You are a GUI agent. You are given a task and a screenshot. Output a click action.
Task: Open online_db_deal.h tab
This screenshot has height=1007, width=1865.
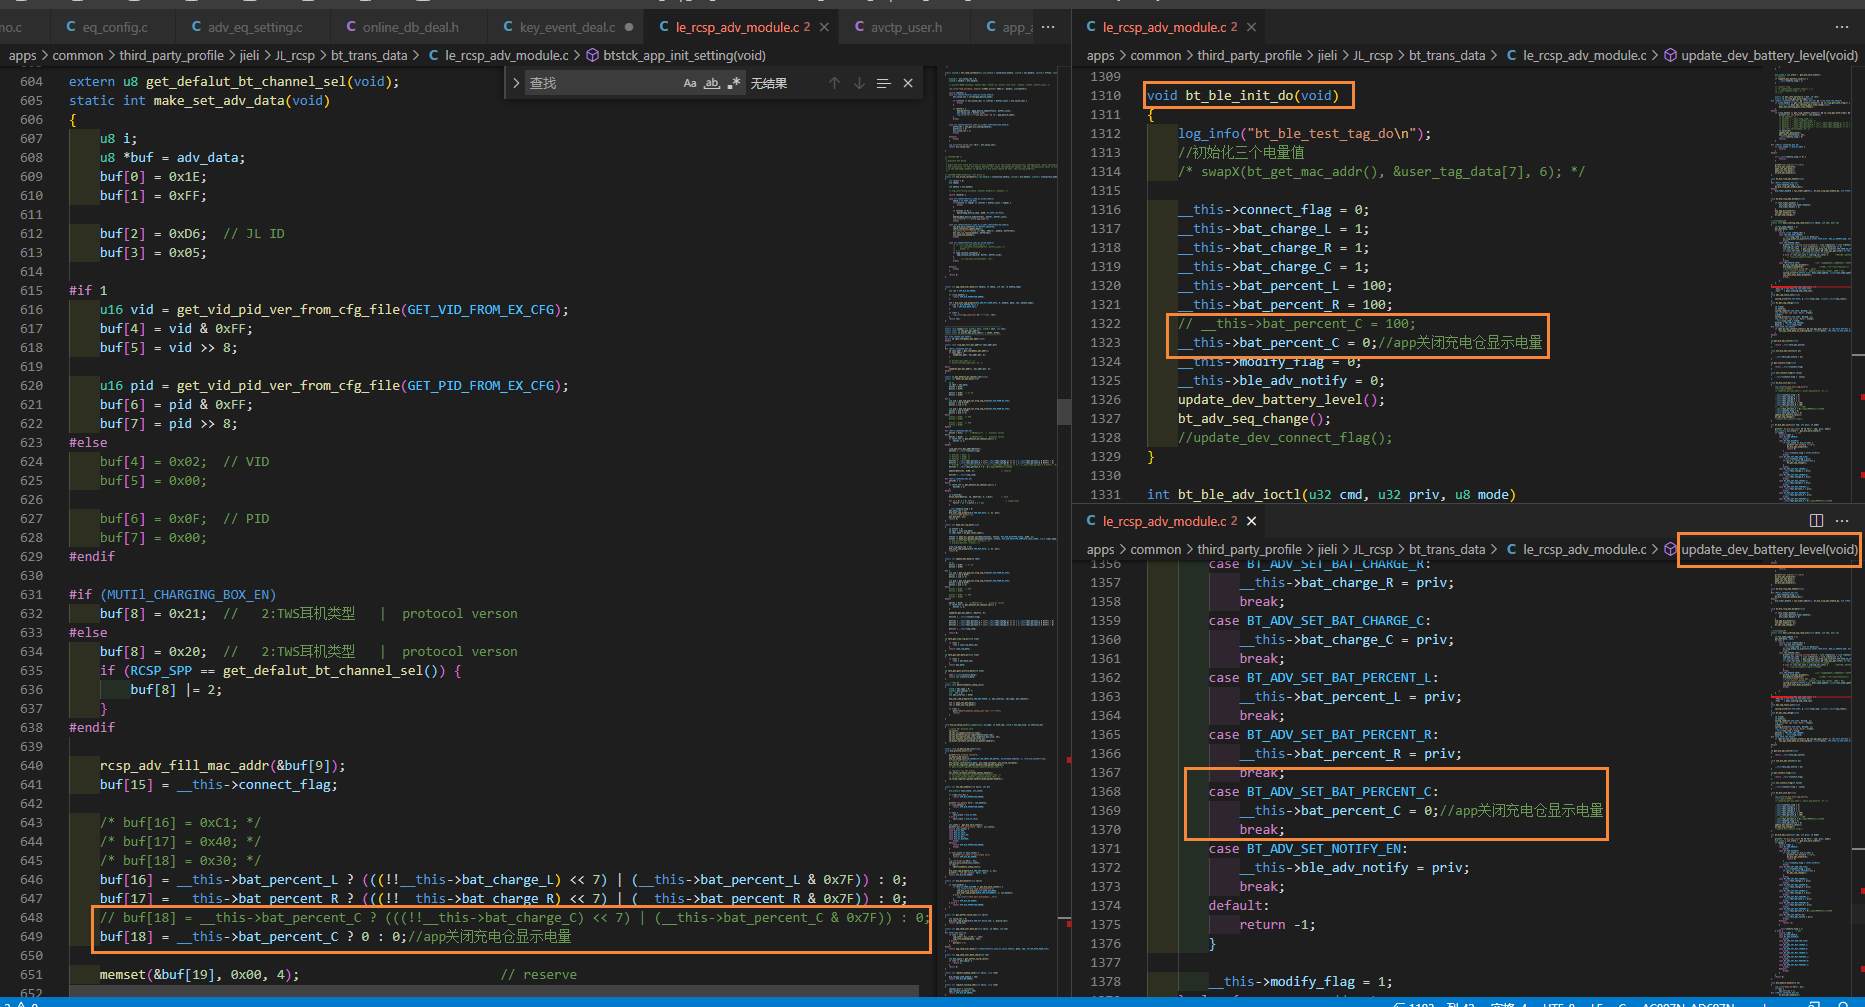pos(402,27)
